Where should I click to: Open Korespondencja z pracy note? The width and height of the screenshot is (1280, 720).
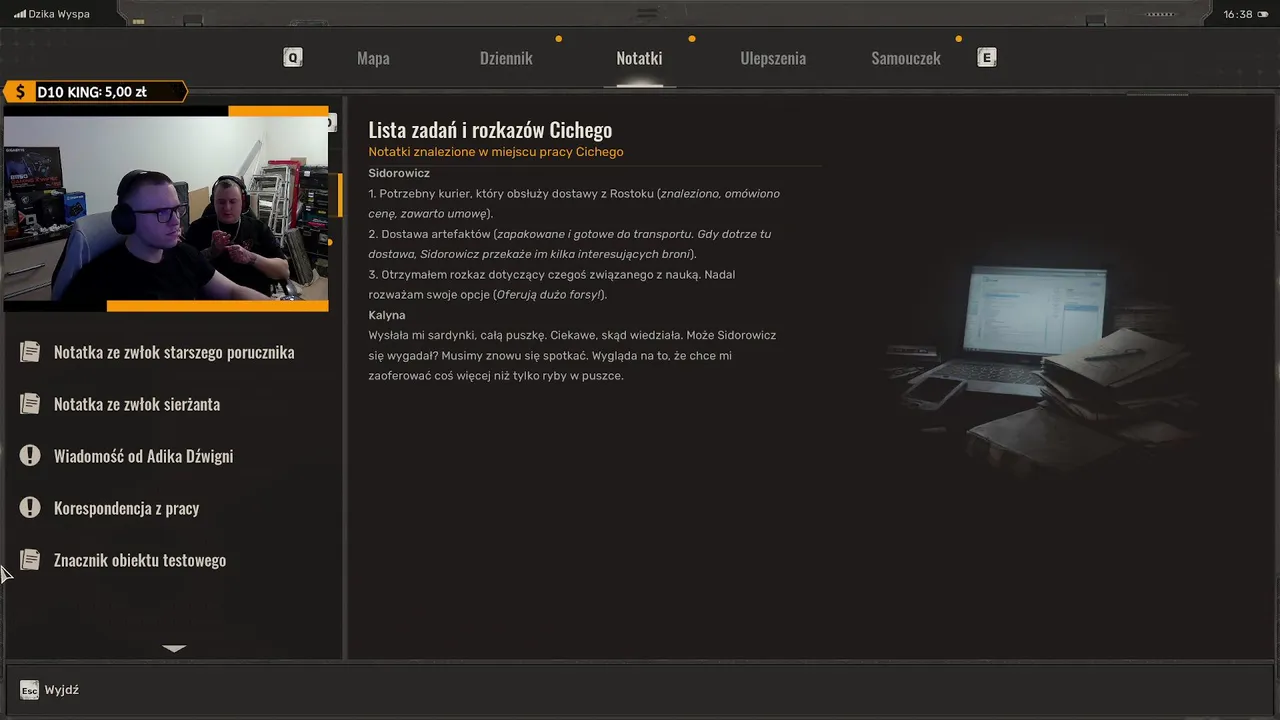[126, 508]
